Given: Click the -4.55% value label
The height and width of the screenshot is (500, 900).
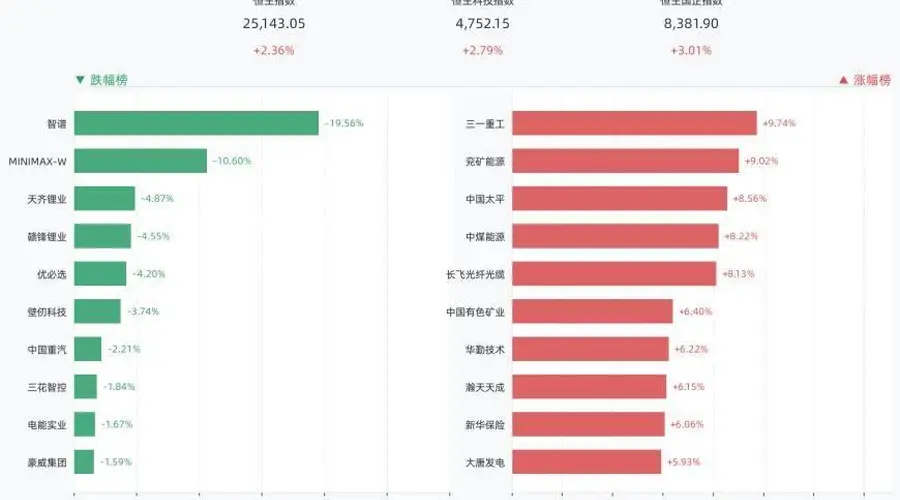Looking at the screenshot, I should pos(153,236).
